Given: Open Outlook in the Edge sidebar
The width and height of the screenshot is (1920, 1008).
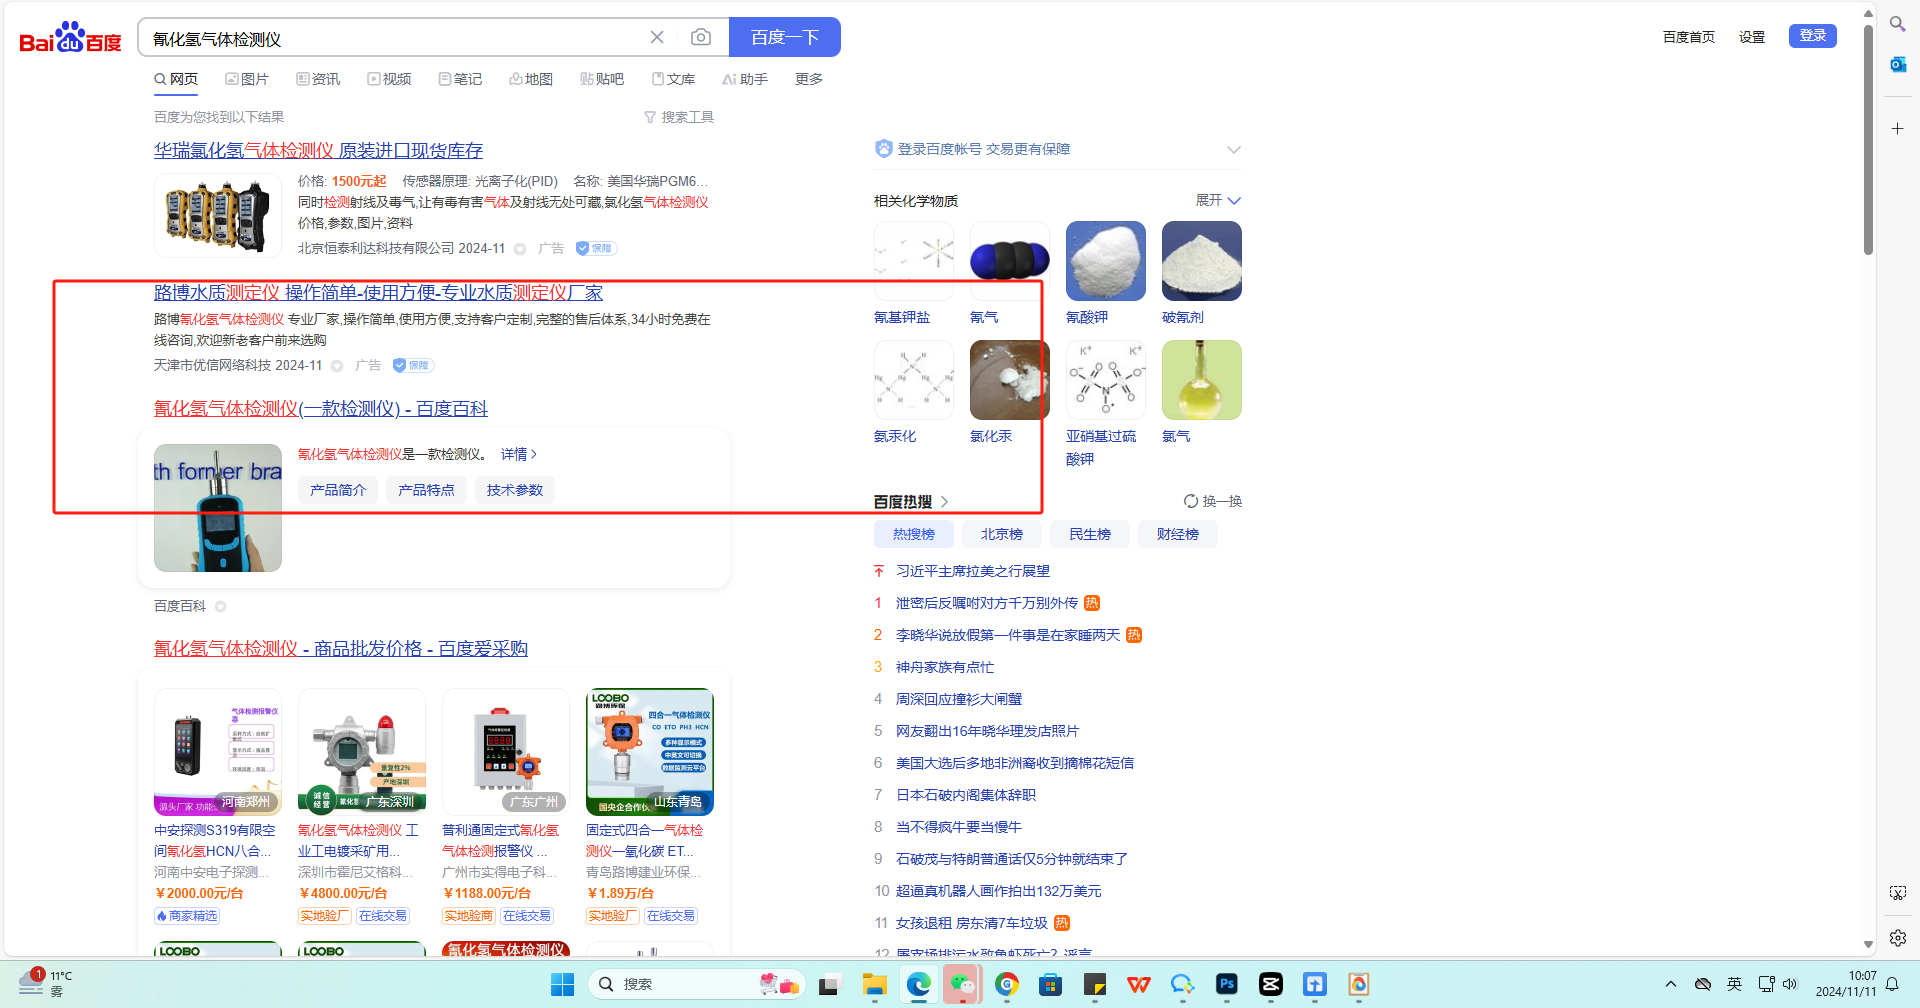Looking at the screenshot, I should tap(1897, 65).
